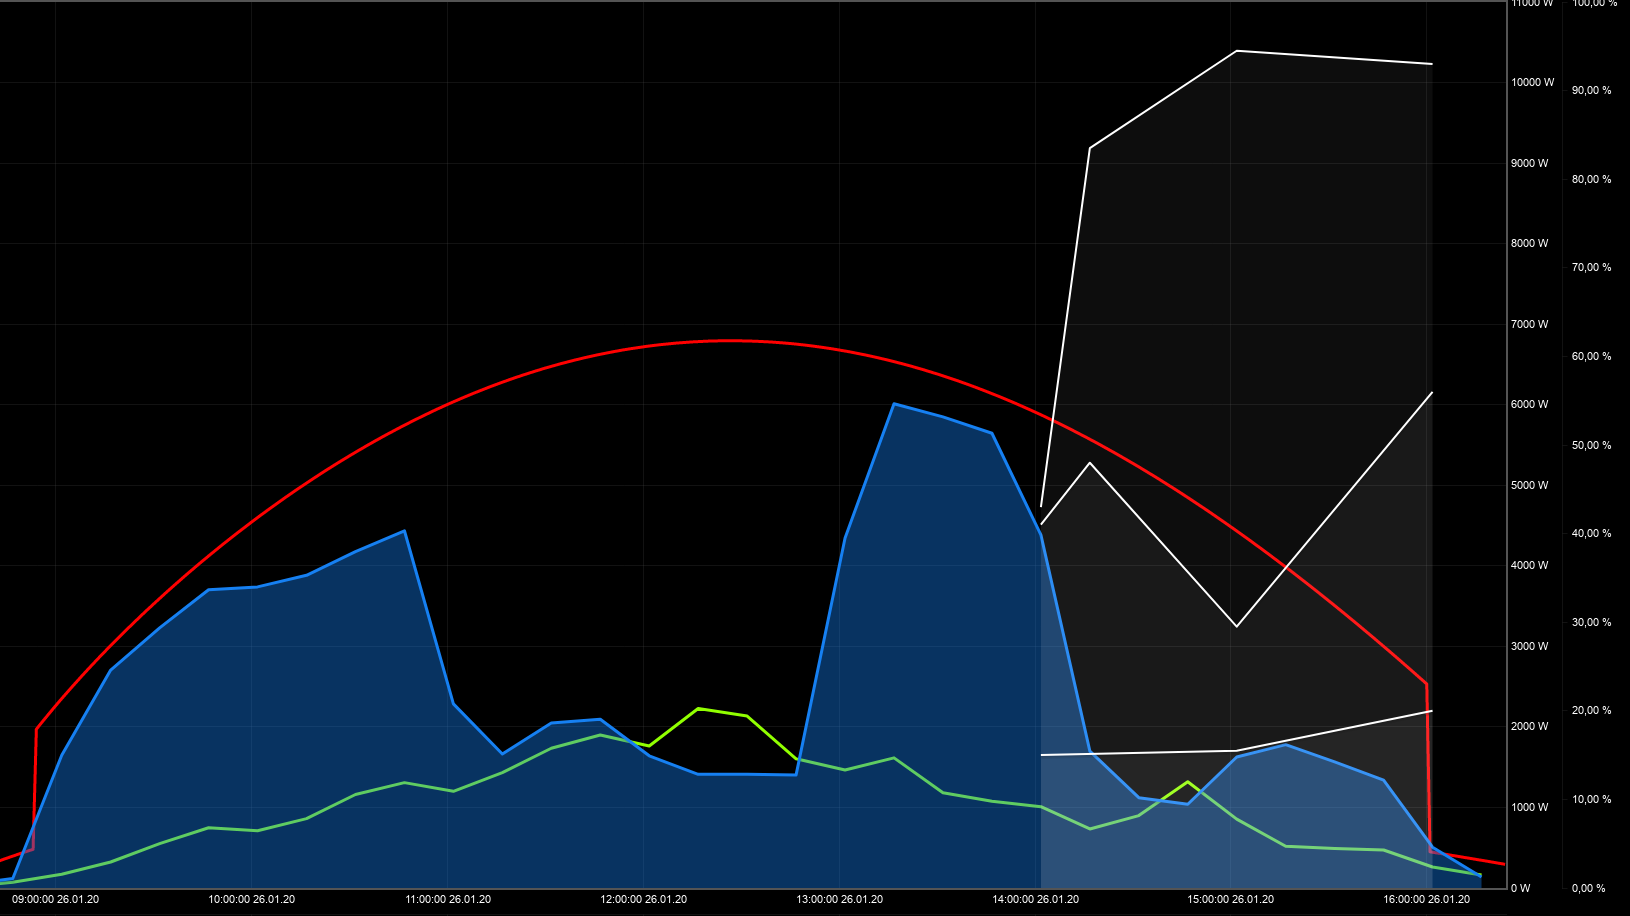Click the 0 W axis label
The image size is (1630, 916).
[1520, 888]
